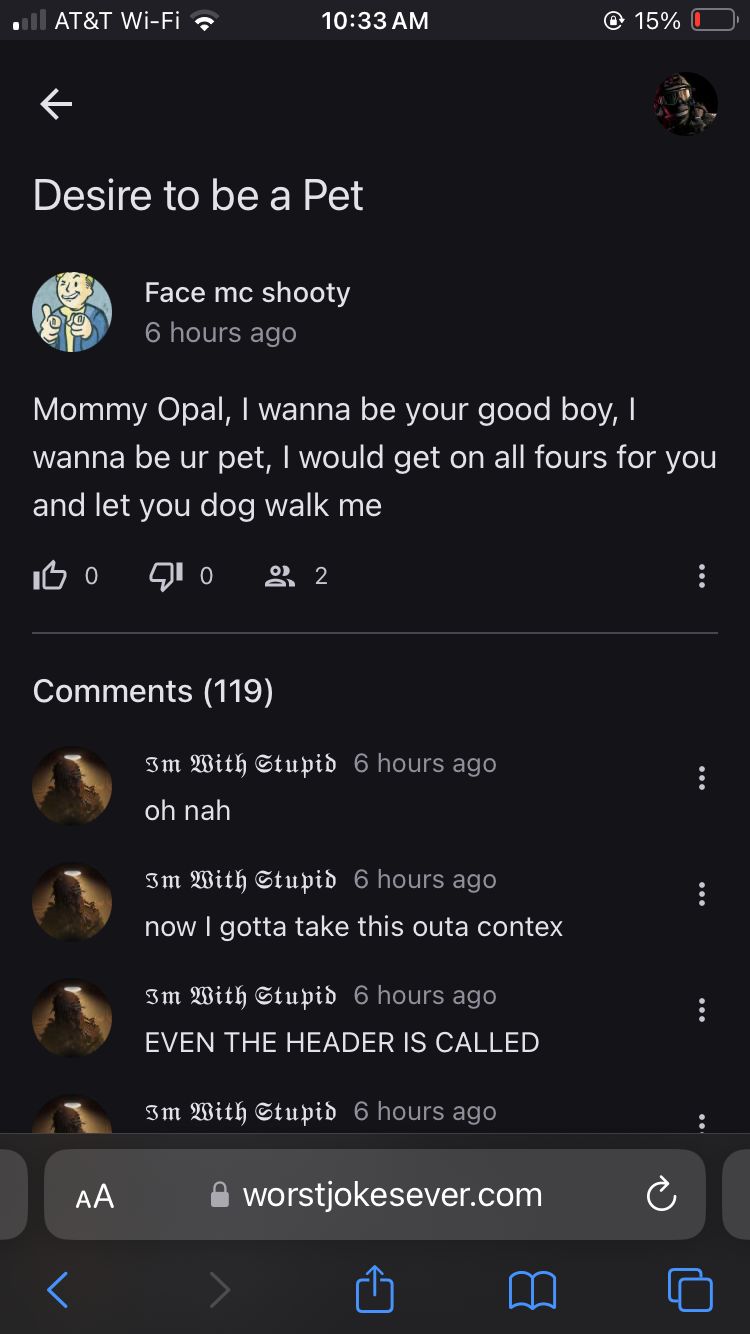
Task: Show open Safari tabs overview
Action: (x=690, y=1290)
